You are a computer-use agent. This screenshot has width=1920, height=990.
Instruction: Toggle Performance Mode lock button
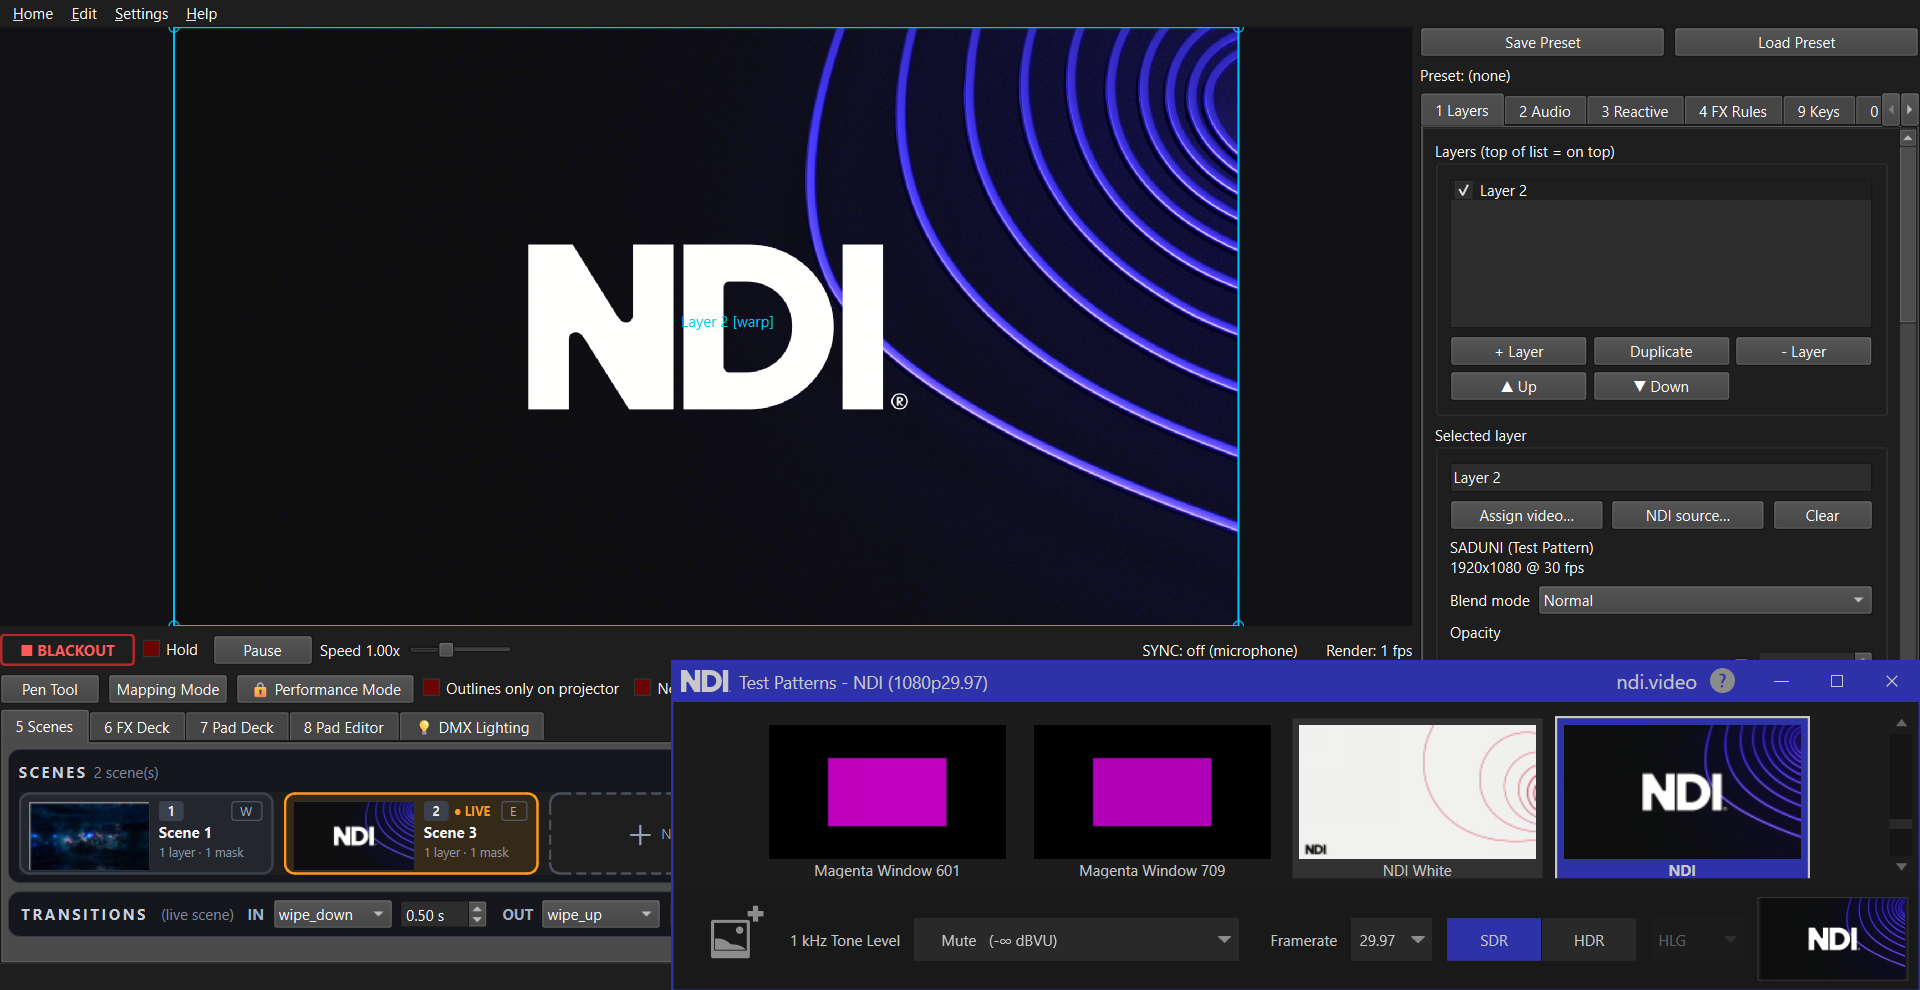(x=325, y=689)
